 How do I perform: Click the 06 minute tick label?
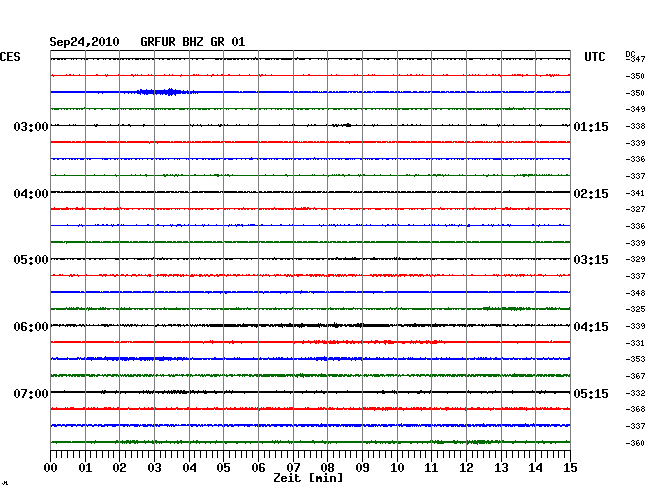pos(258,468)
